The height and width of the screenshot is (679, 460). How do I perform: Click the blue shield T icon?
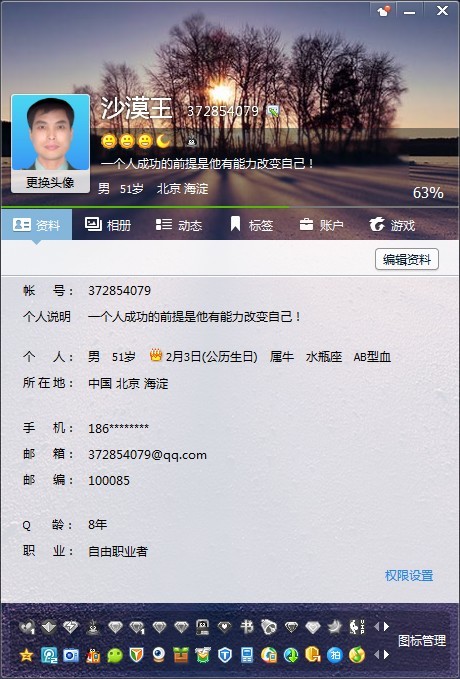[x=225, y=655]
